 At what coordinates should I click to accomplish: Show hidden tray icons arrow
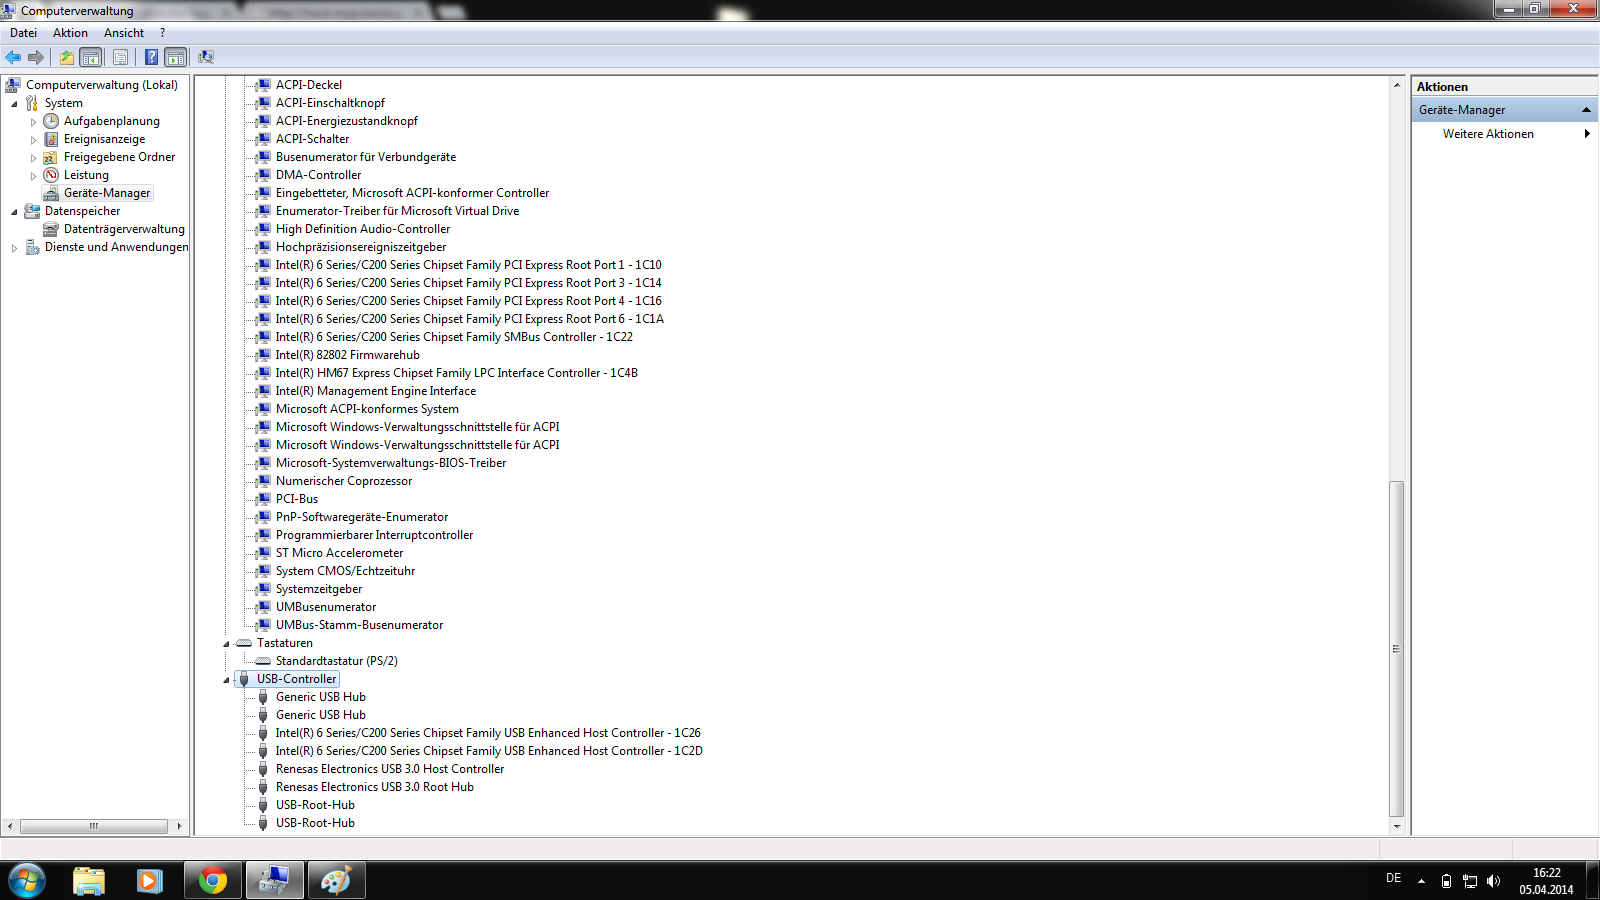coord(1421,881)
